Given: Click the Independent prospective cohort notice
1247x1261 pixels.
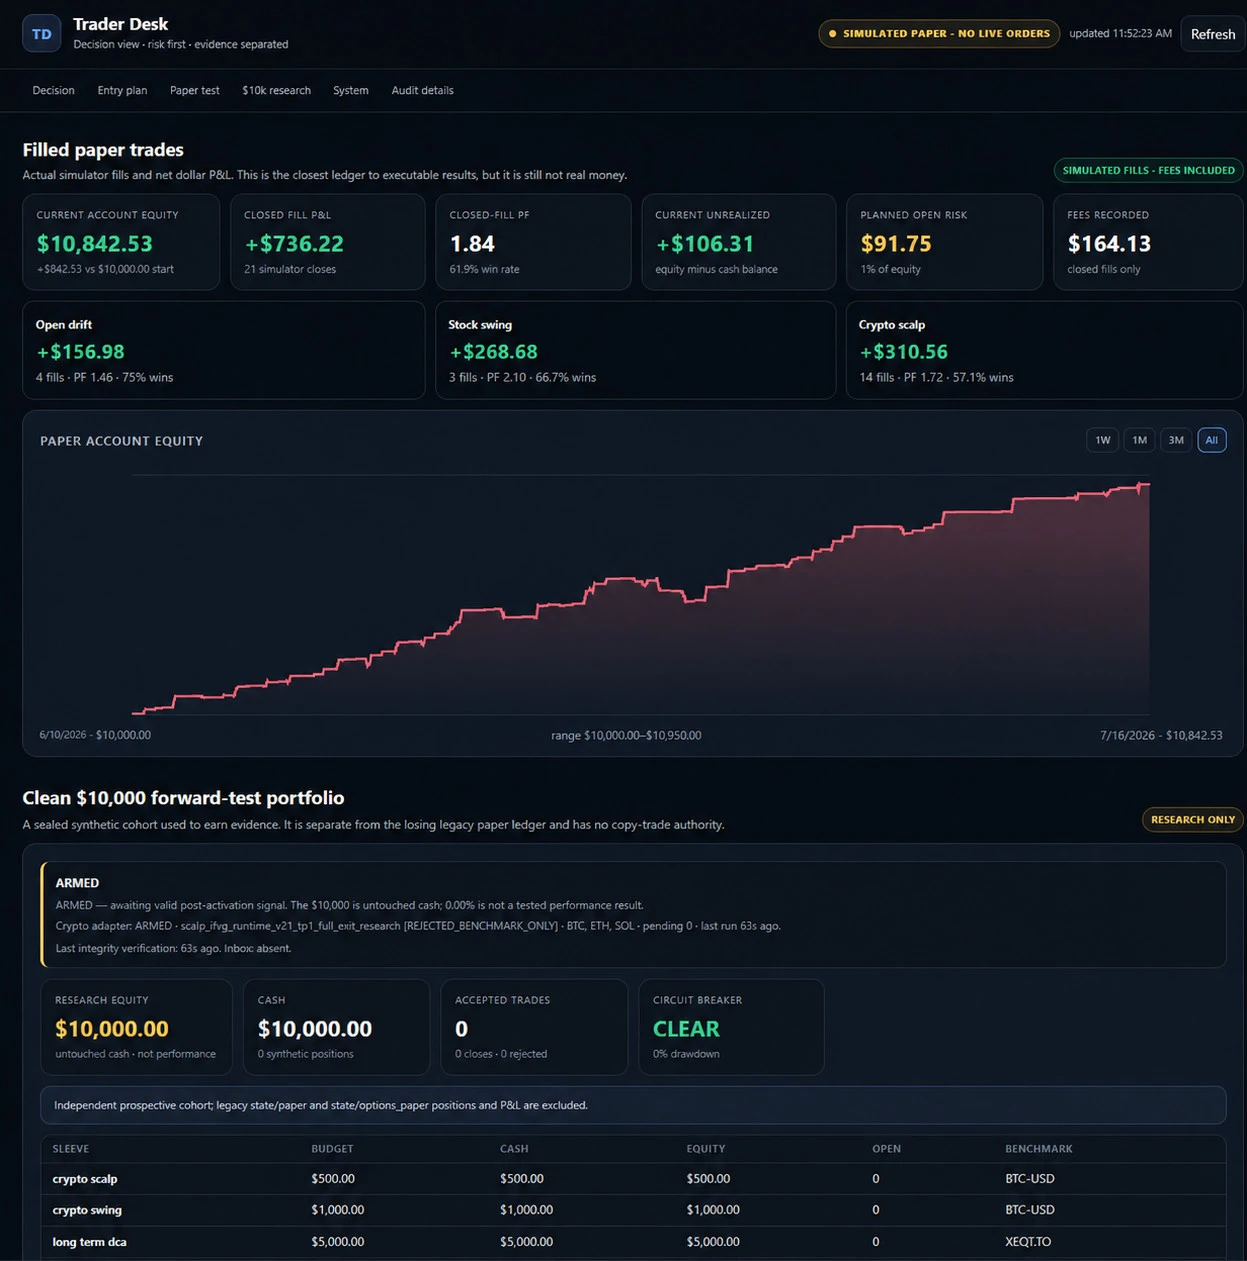Looking at the screenshot, I should pos(633,1105).
